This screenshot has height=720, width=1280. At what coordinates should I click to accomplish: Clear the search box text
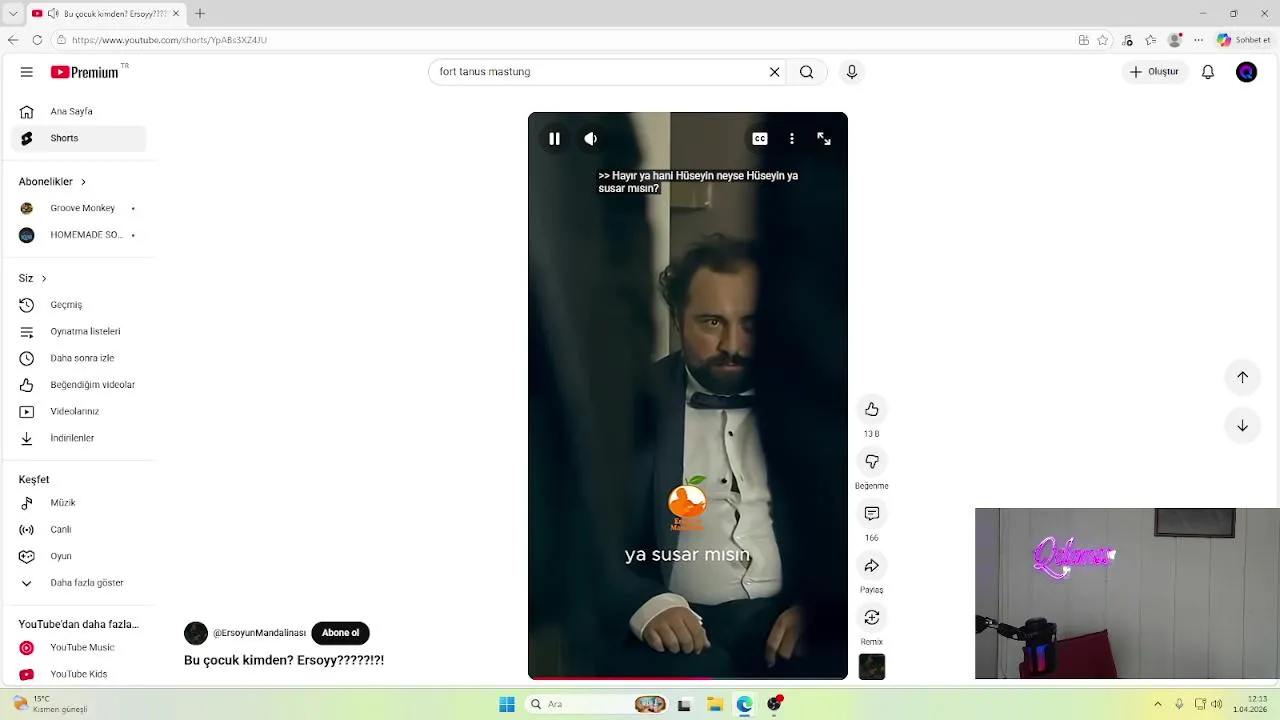(774, 72)
